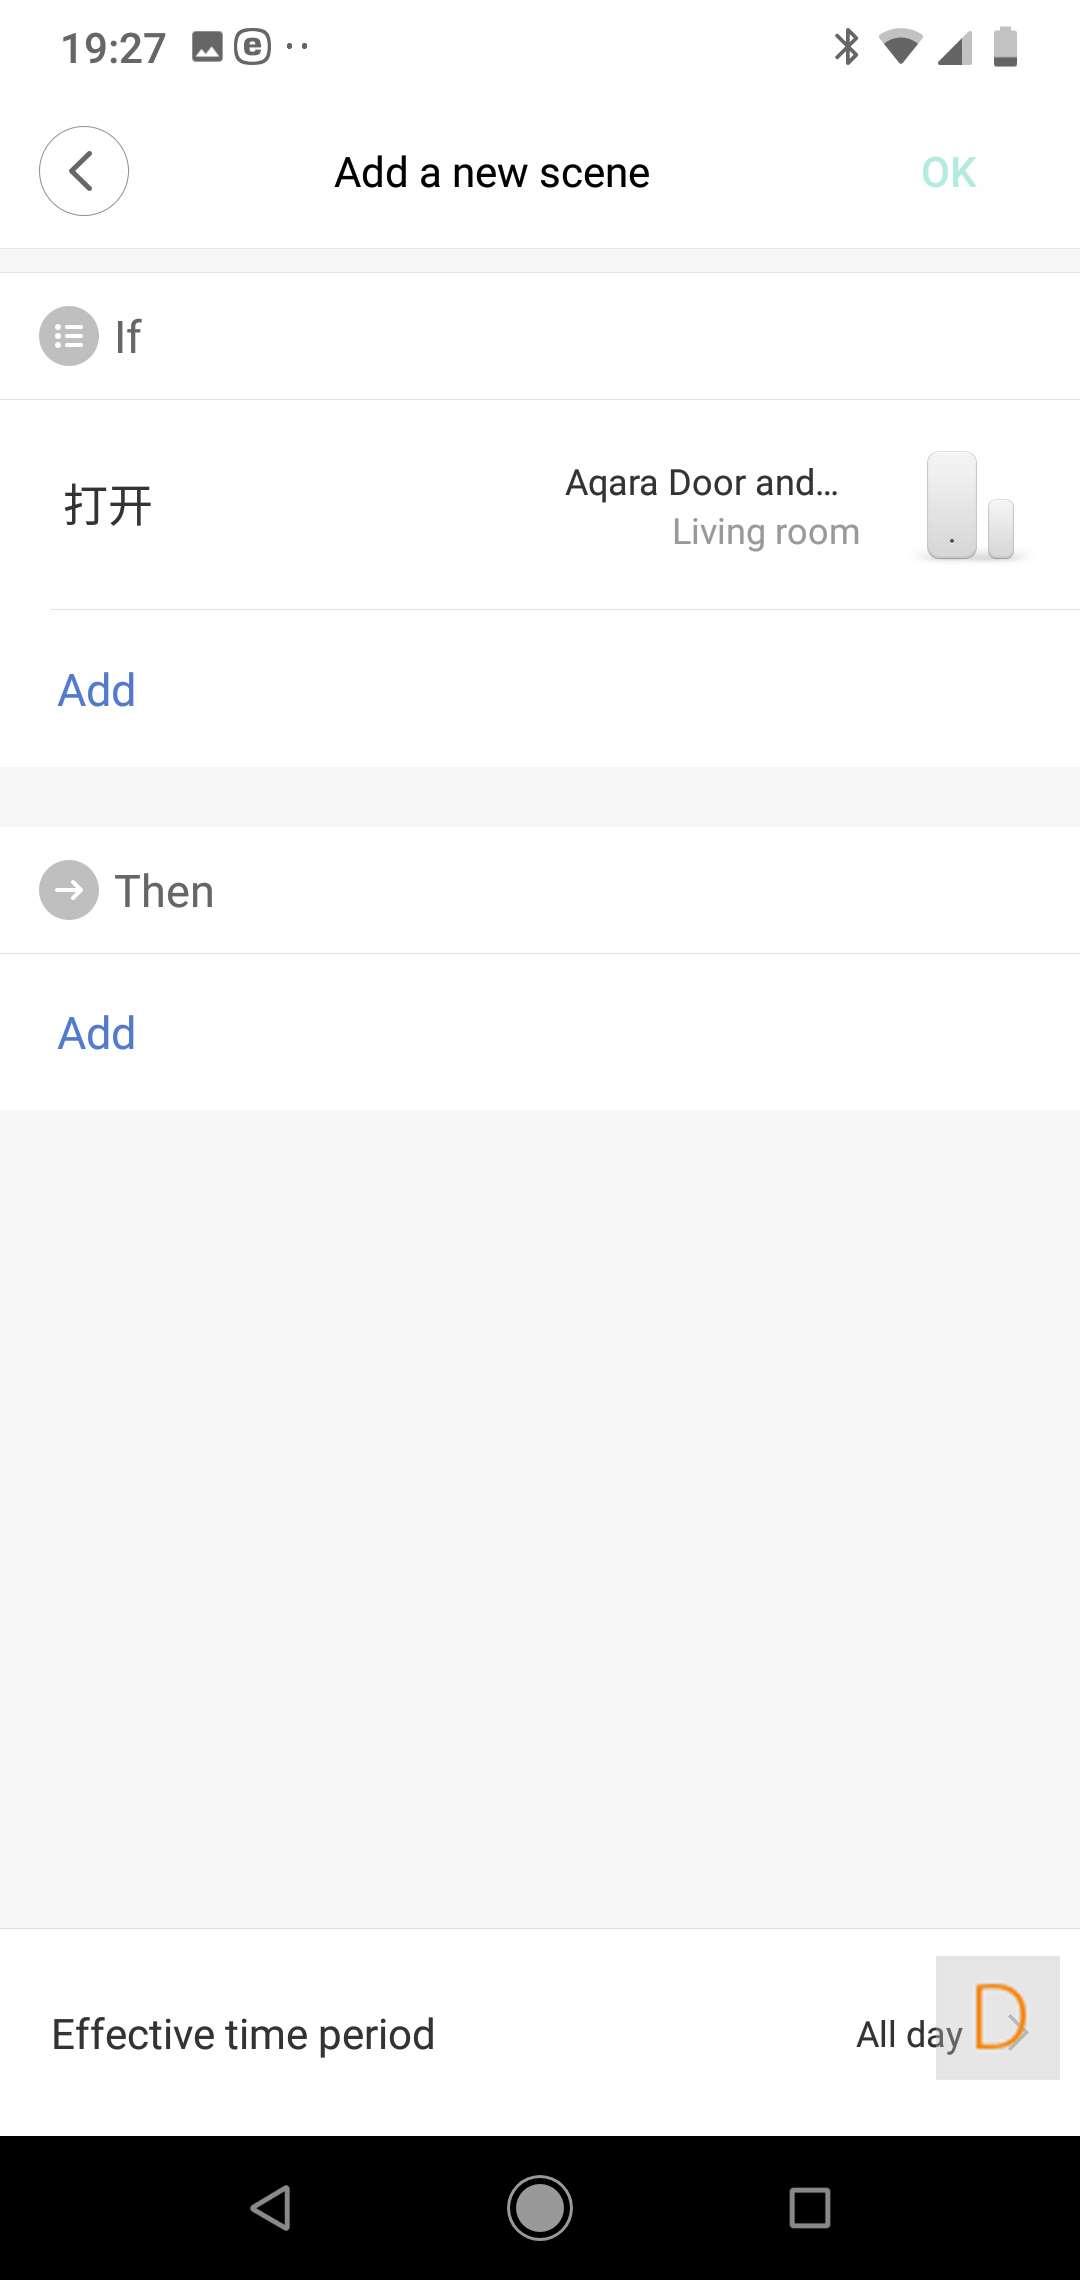
Task: Open the Effective time period row
Action: tap(243, 2034)
